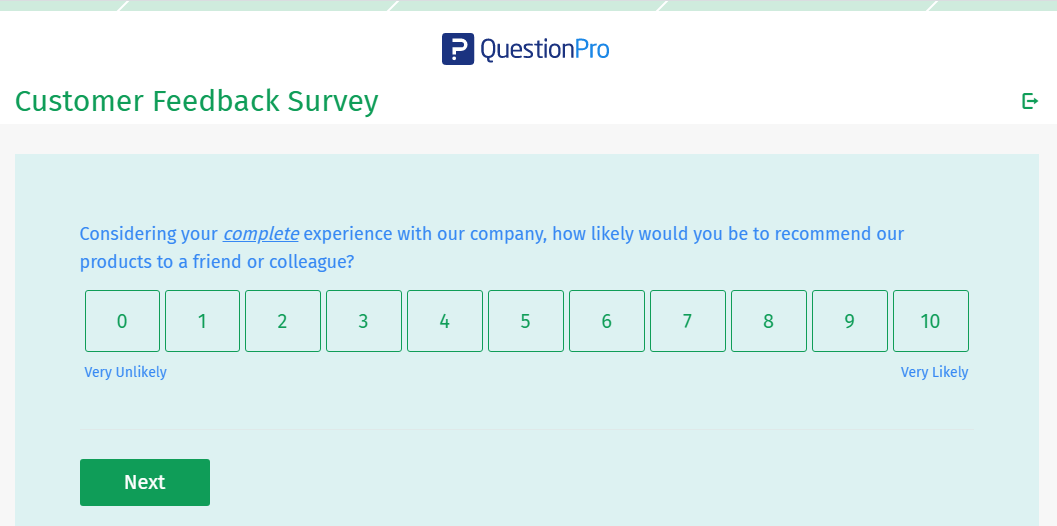The width and height of the screenshot is (1057, 526).
Task: Choose rating 8 on the scale
Action: coord(769,321)
